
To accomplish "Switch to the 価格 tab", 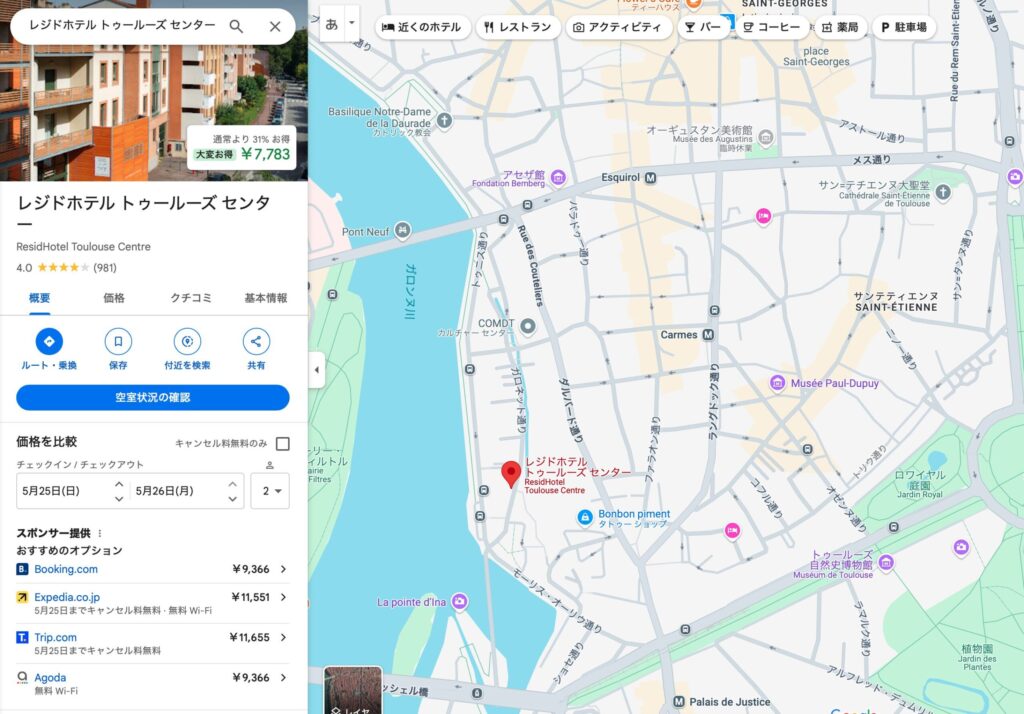I will (x=114, y=299).
